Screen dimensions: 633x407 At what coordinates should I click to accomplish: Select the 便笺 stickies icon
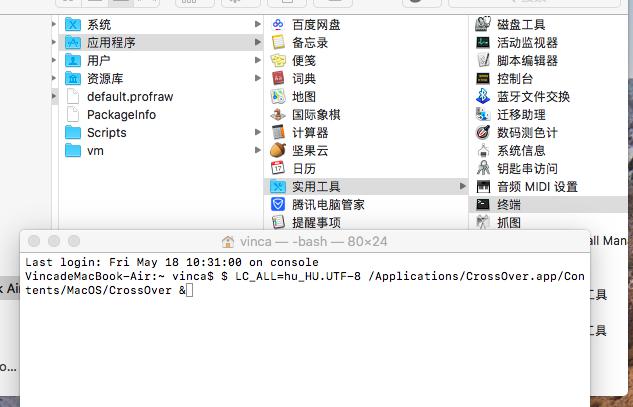[x=278, y=61]
